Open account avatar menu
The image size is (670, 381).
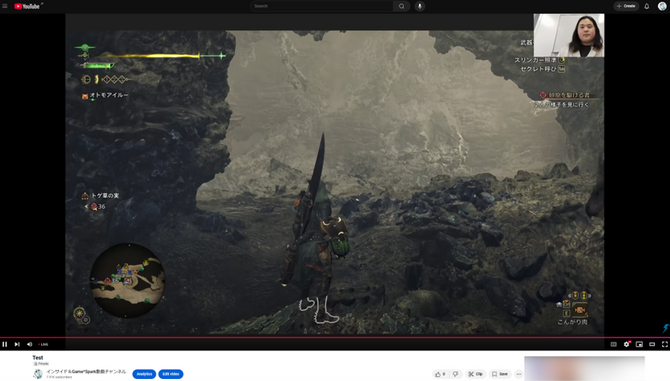662,6
